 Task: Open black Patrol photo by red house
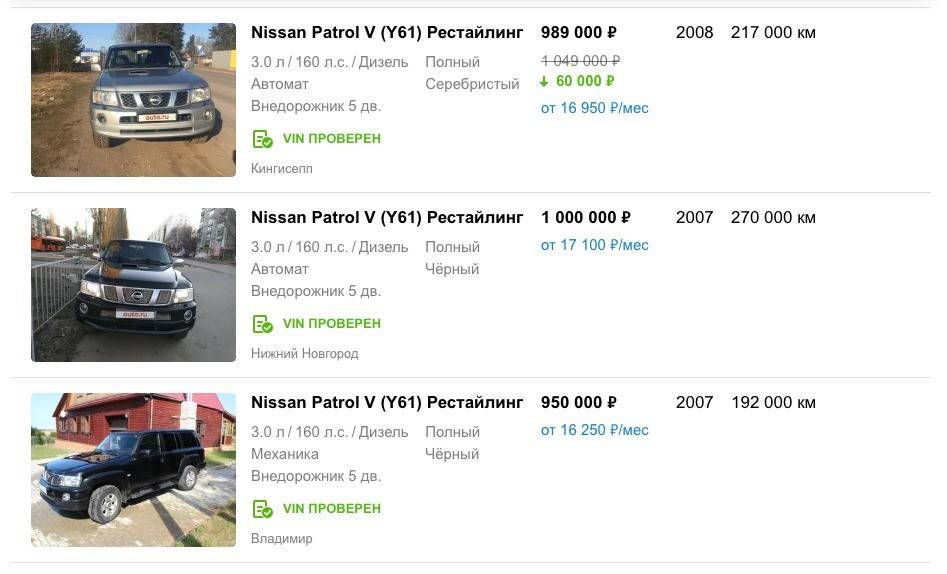(133, 470)
